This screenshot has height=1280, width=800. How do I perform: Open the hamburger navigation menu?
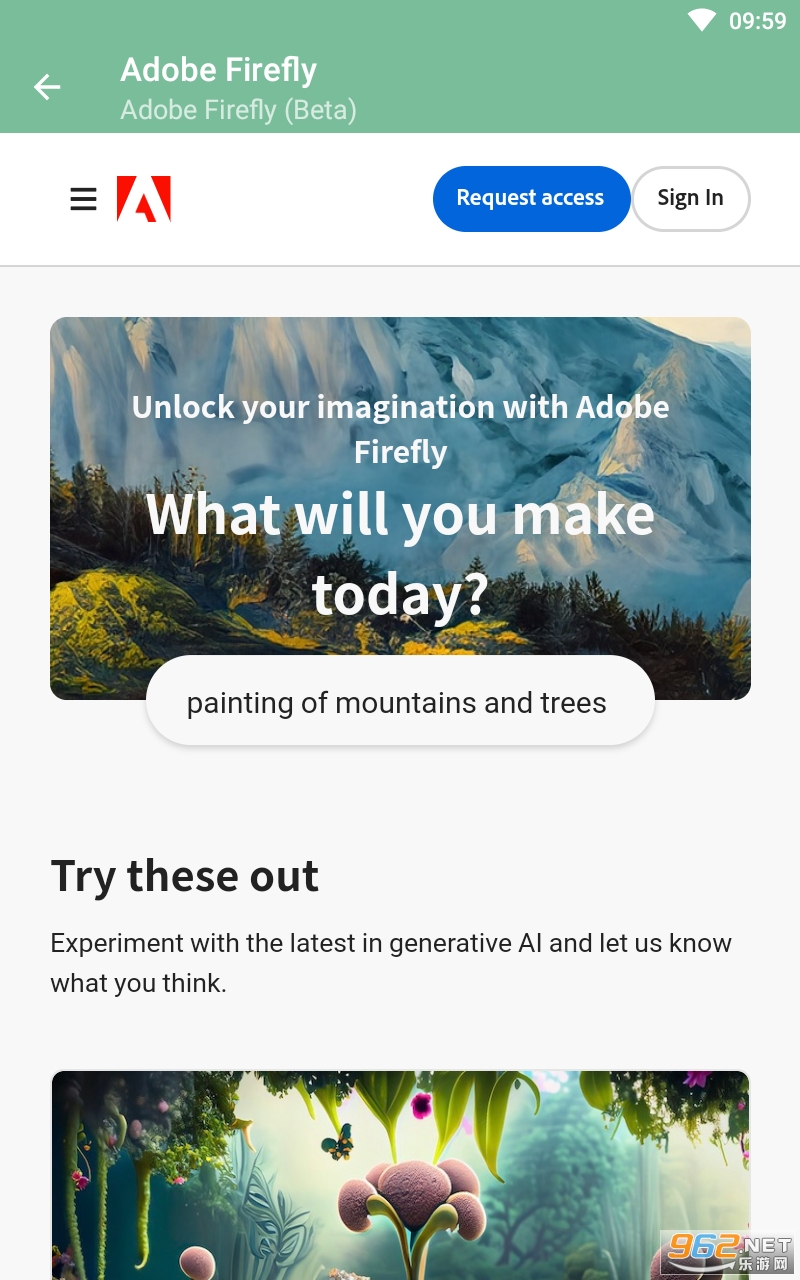pyautogui.click(x=84, y=199)
